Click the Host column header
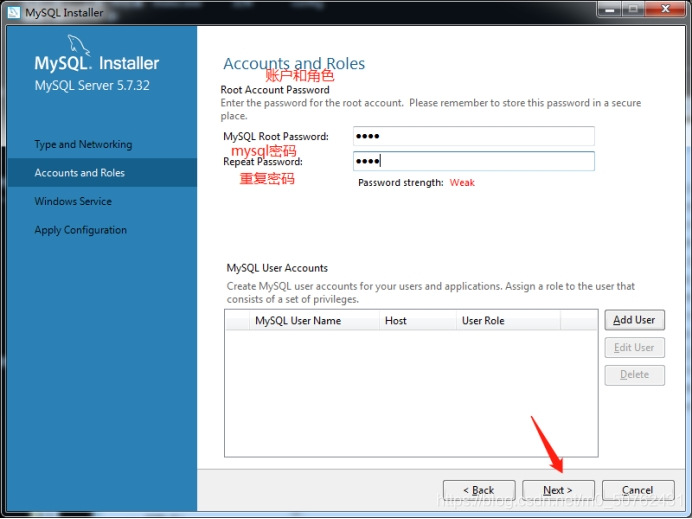Screen dimensions: 692x519 click(417, 321)
